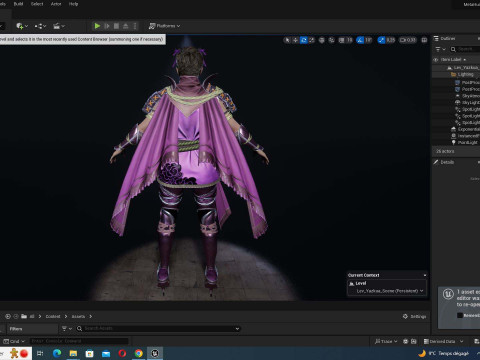Screen dimensions: 480x360
Task: Click the Content breadcrumb
Action: pyautogui.click(x=53, y=316)
